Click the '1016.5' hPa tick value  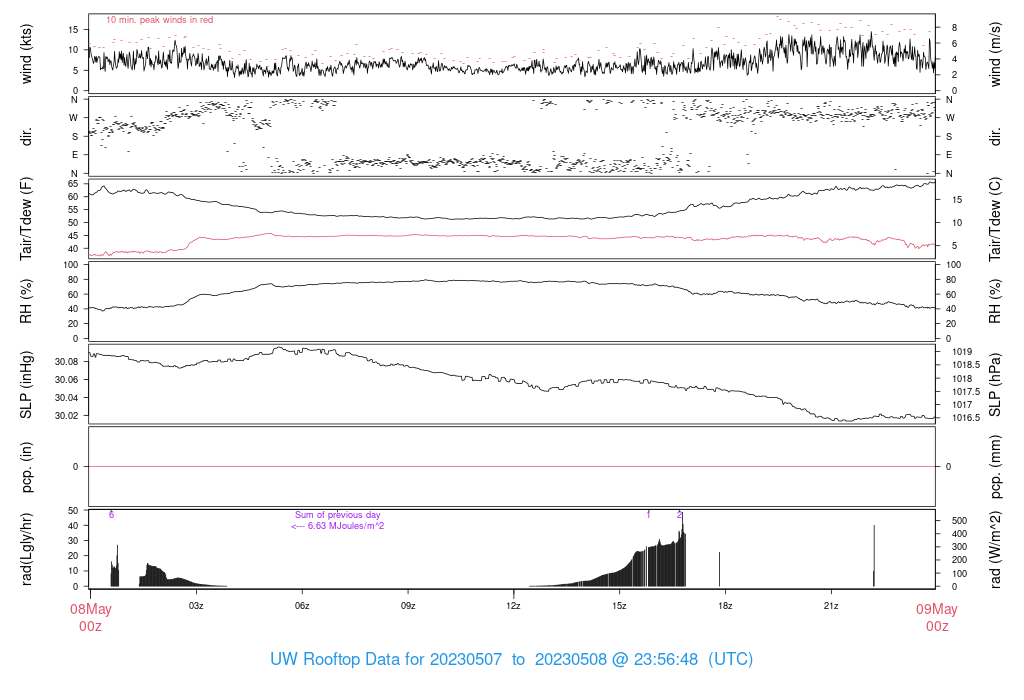tap(966, 418)
